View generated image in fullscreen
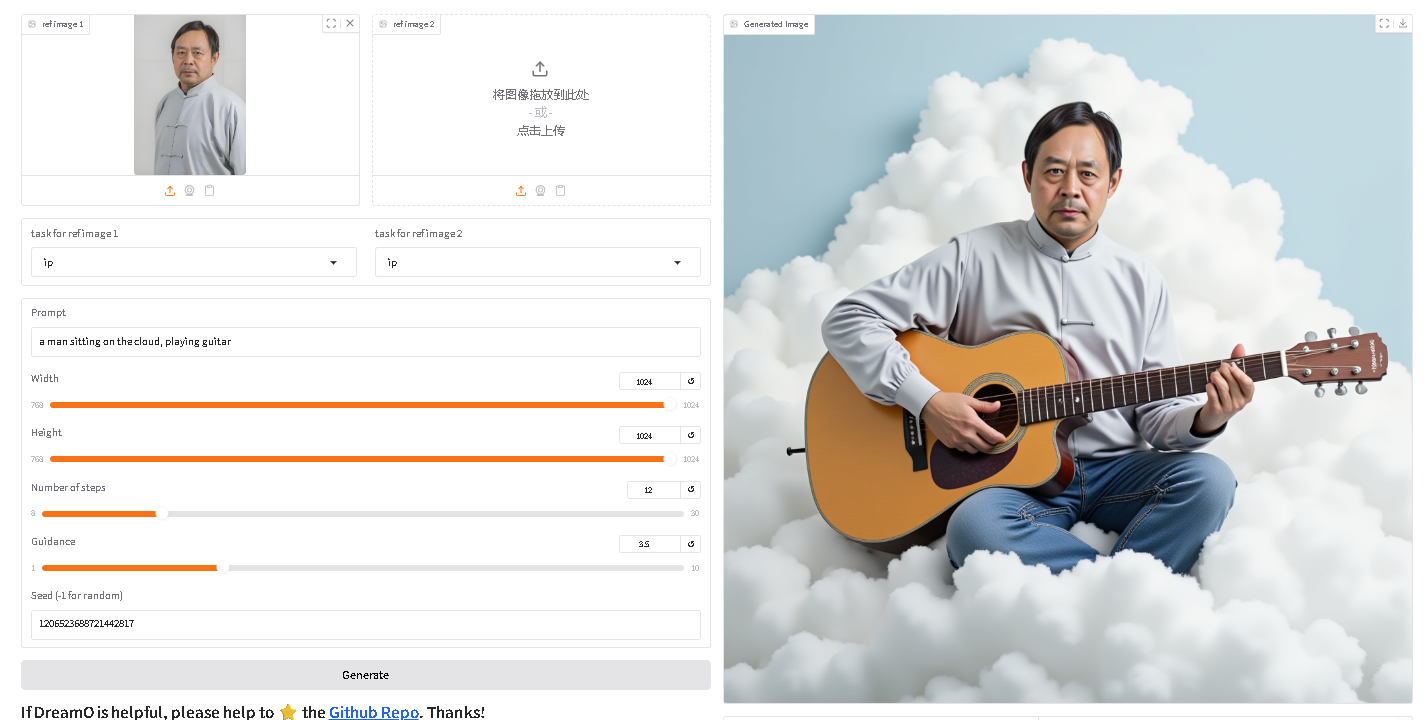This screenshot has width=1426, height=720. click(x=1384, y=23)
